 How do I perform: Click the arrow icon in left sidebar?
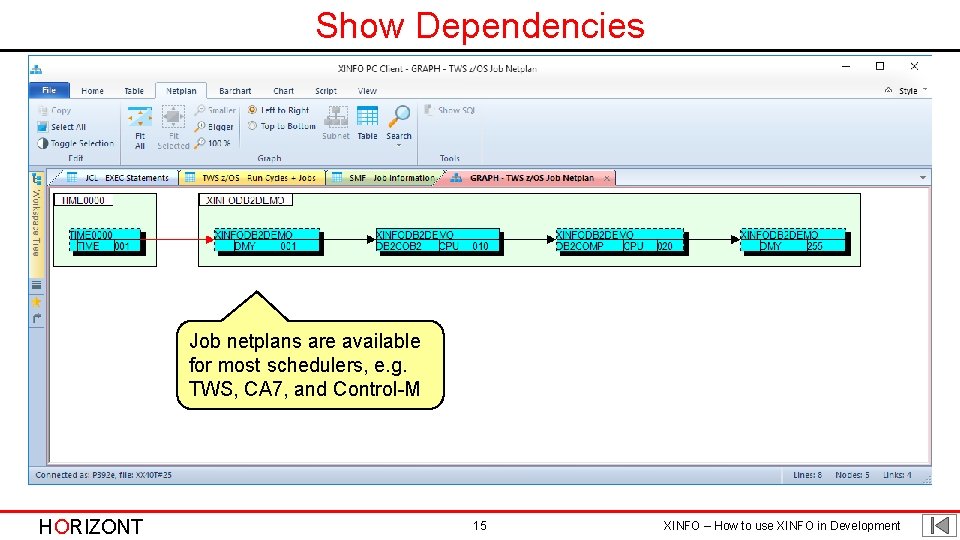click(x=37, y=318)
